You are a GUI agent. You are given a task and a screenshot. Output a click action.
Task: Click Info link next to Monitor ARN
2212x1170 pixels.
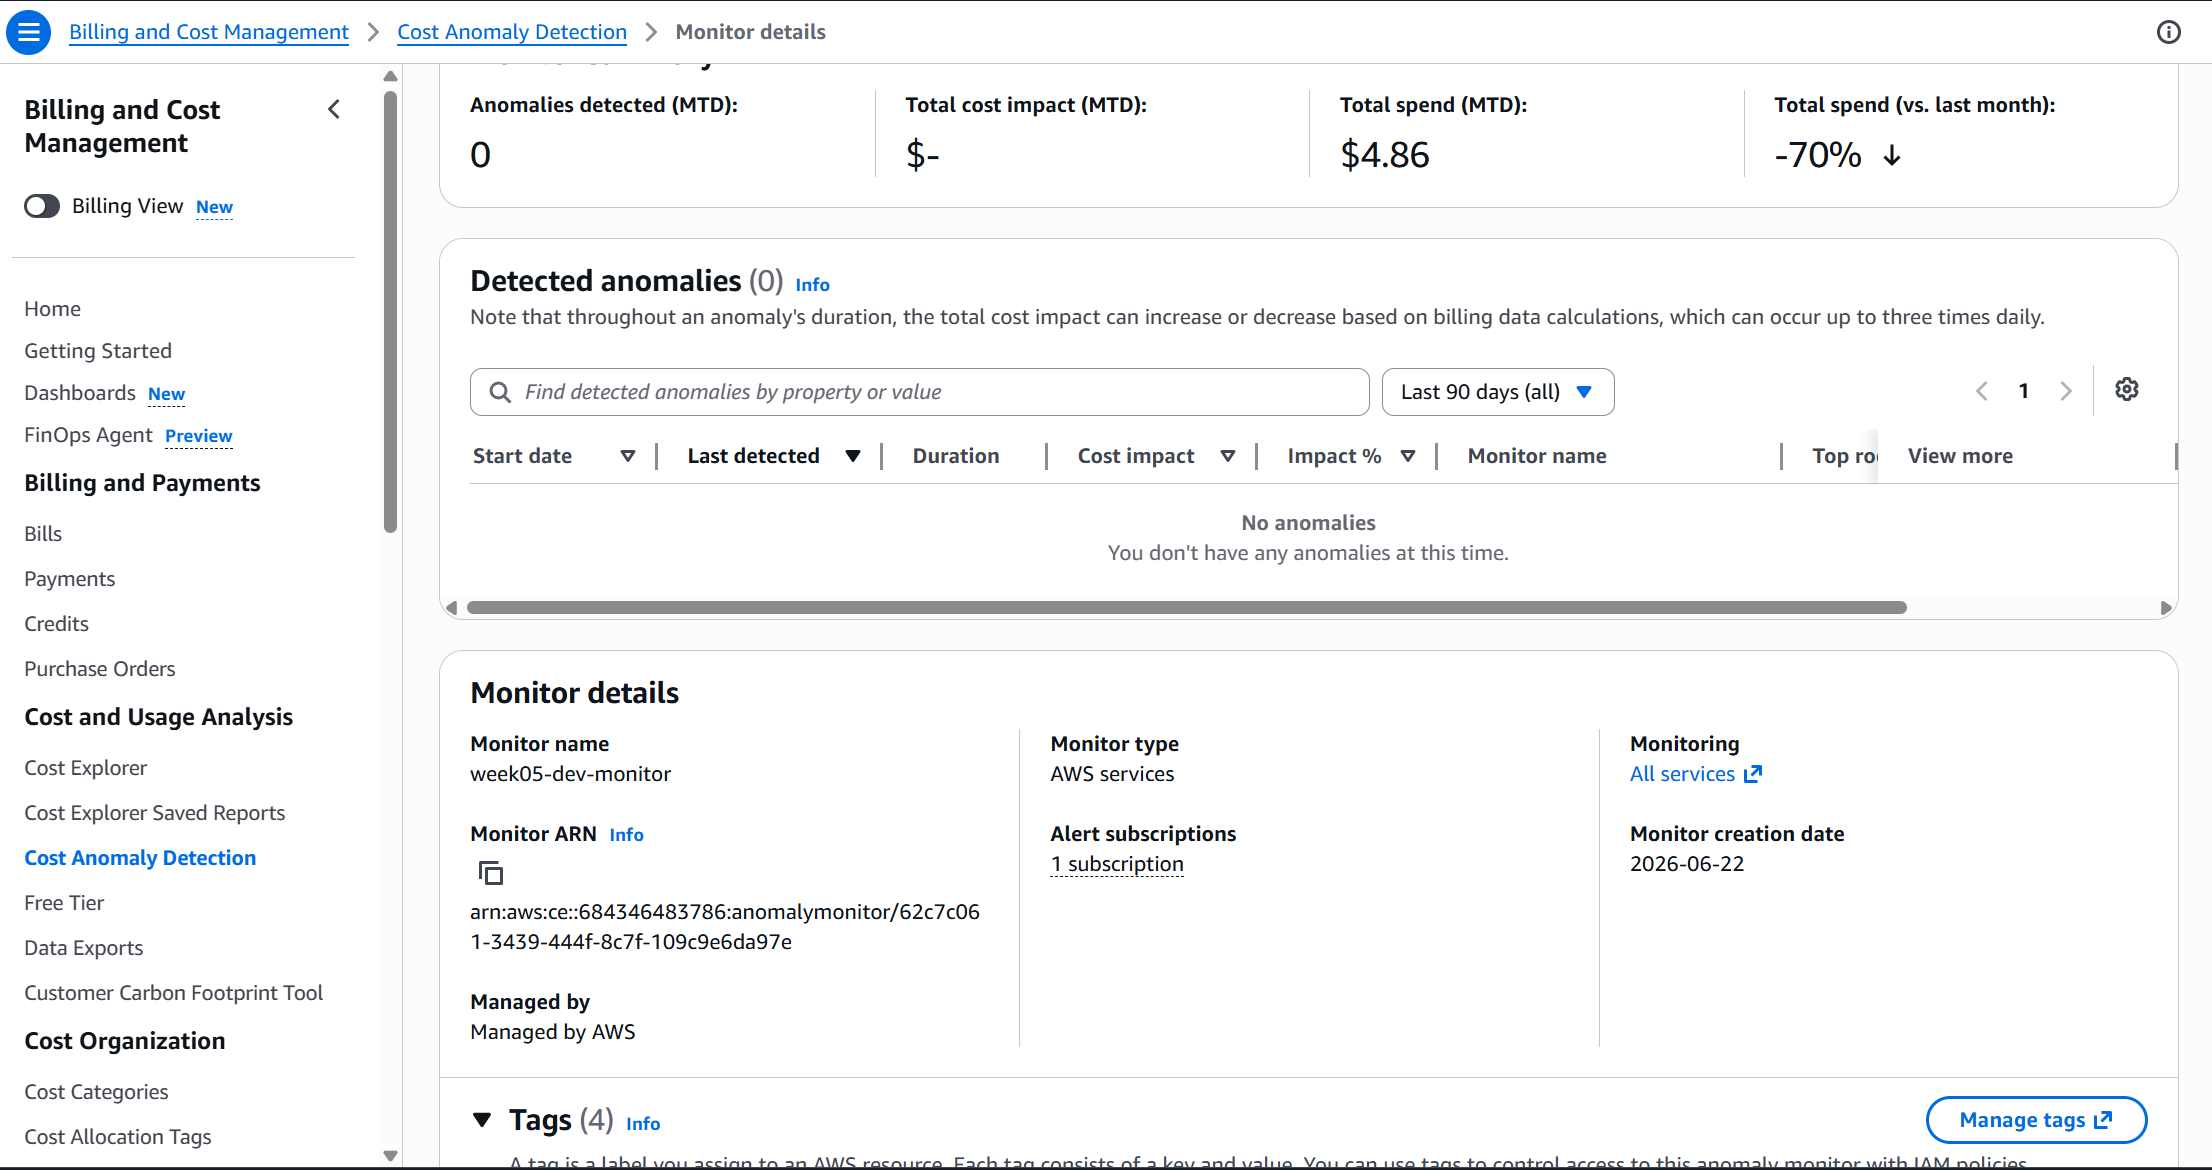tap(627, 835)
